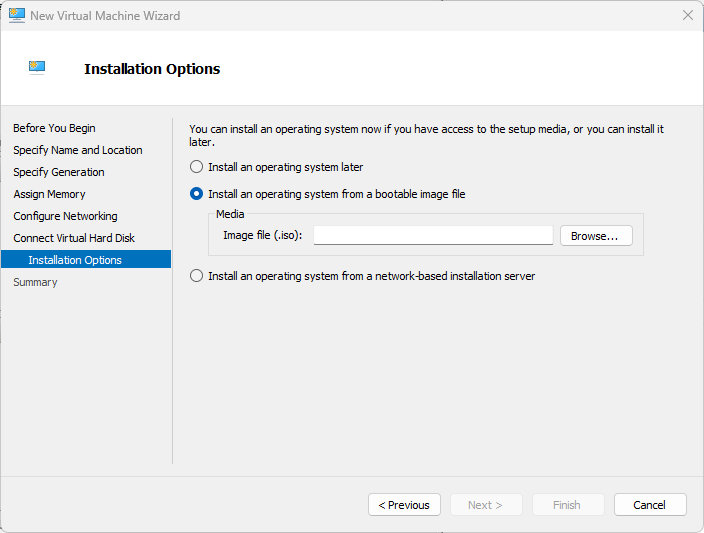Click the 'You can install an operating system now' description

(x=426, y=135)
